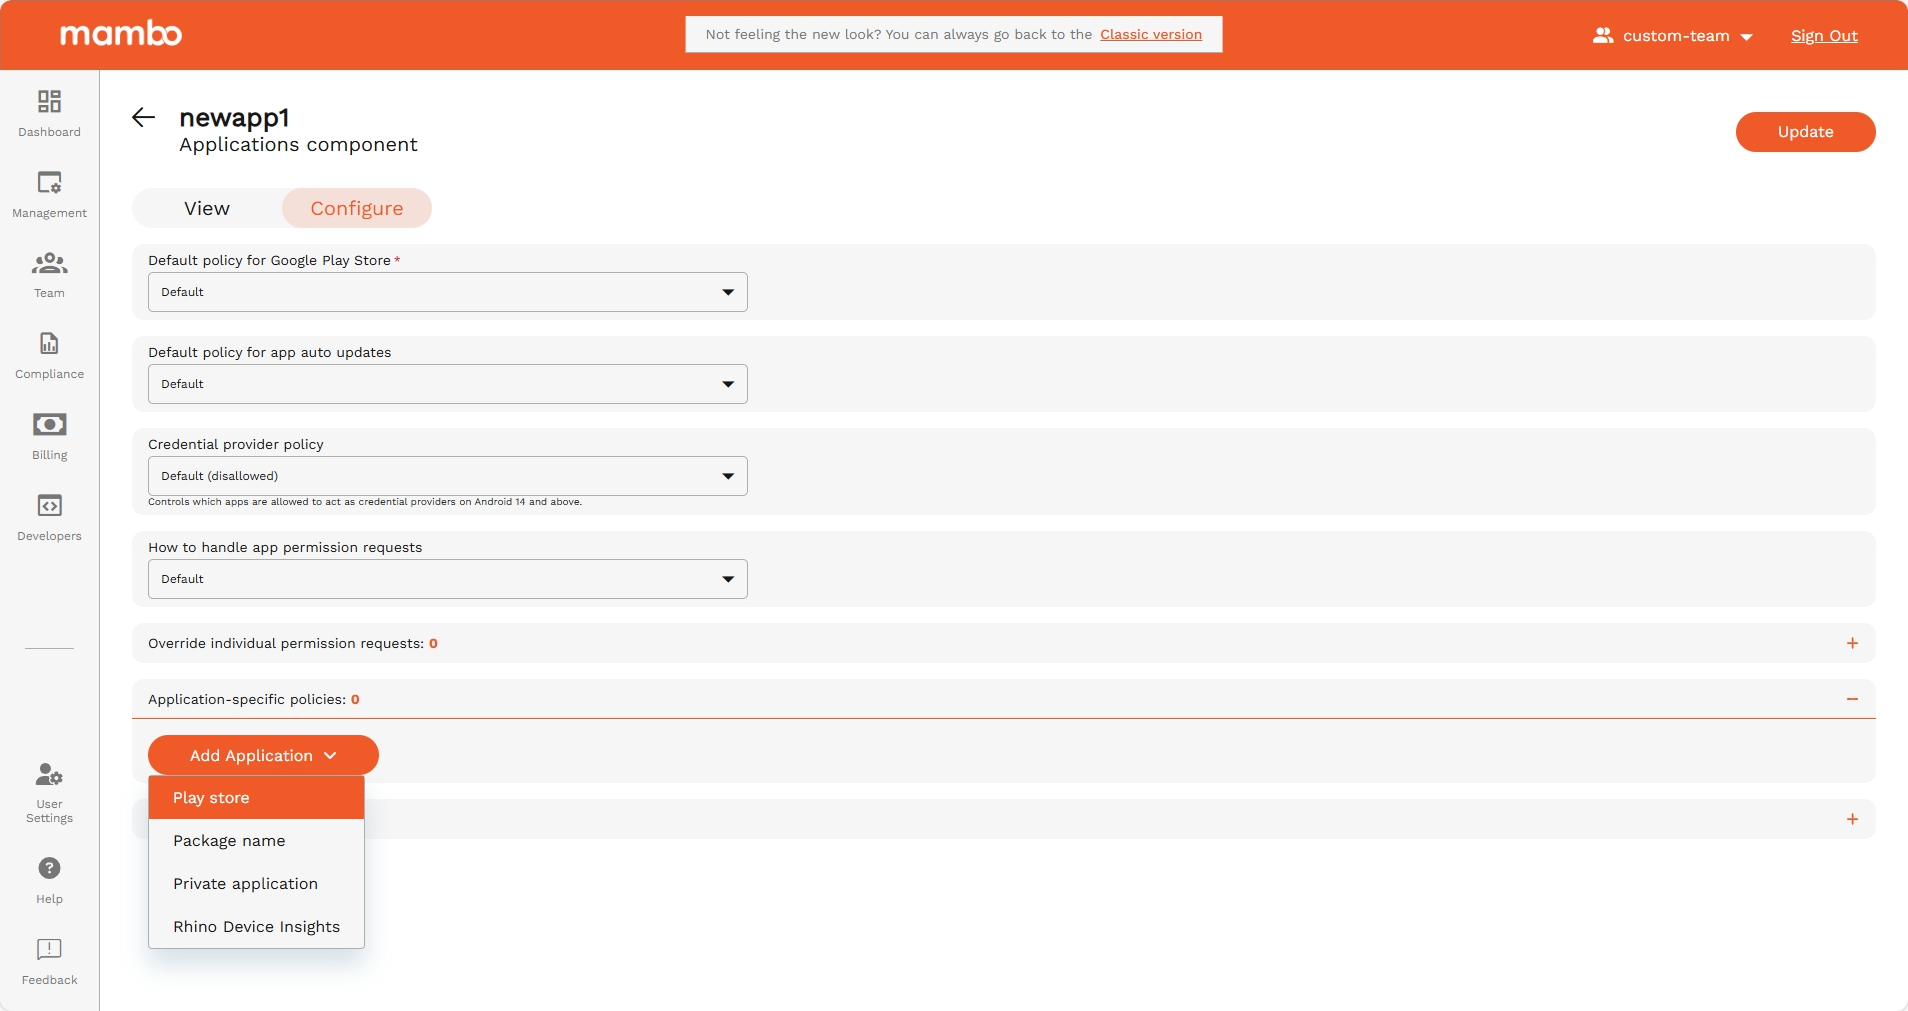Open the Feedback panel
Image resolution: width=1908 pixels, height=1011 pixels.
pos(48,960)
